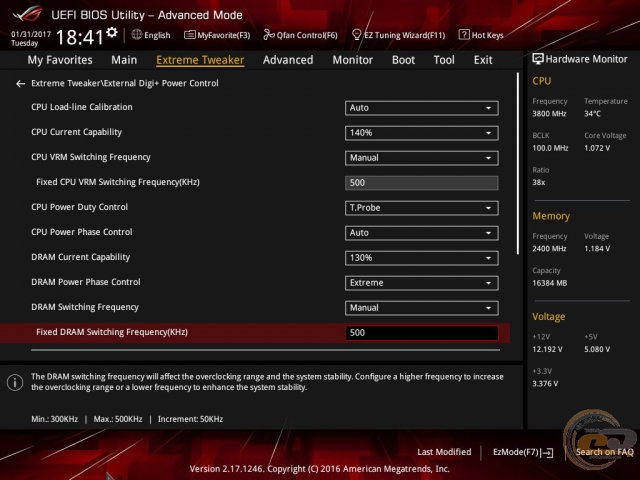640x480 pixels.
Task: Click the Hot Keys question mark icon
Action: click(464, 35)
